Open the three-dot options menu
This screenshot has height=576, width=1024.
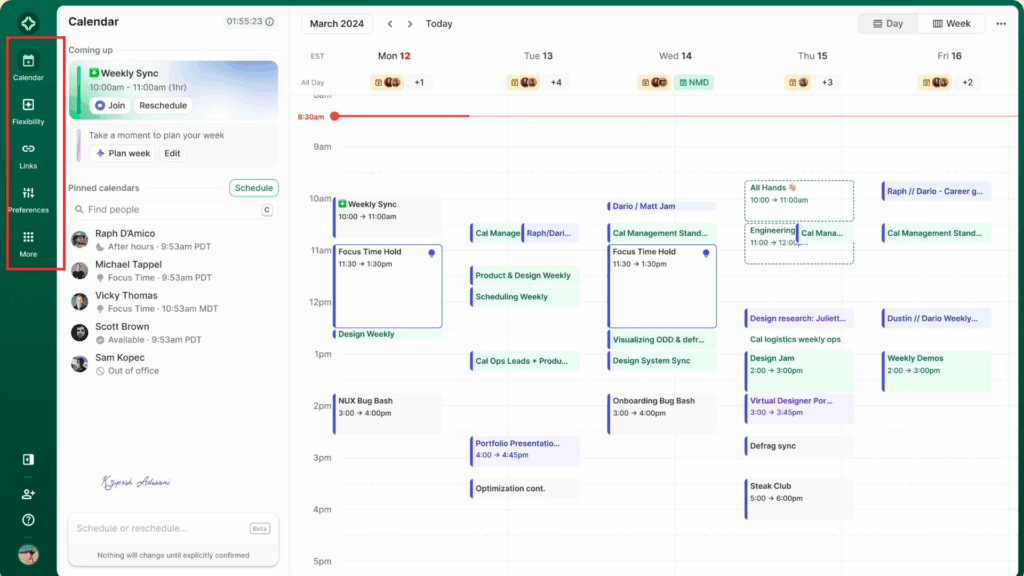tap(1001, 24)
